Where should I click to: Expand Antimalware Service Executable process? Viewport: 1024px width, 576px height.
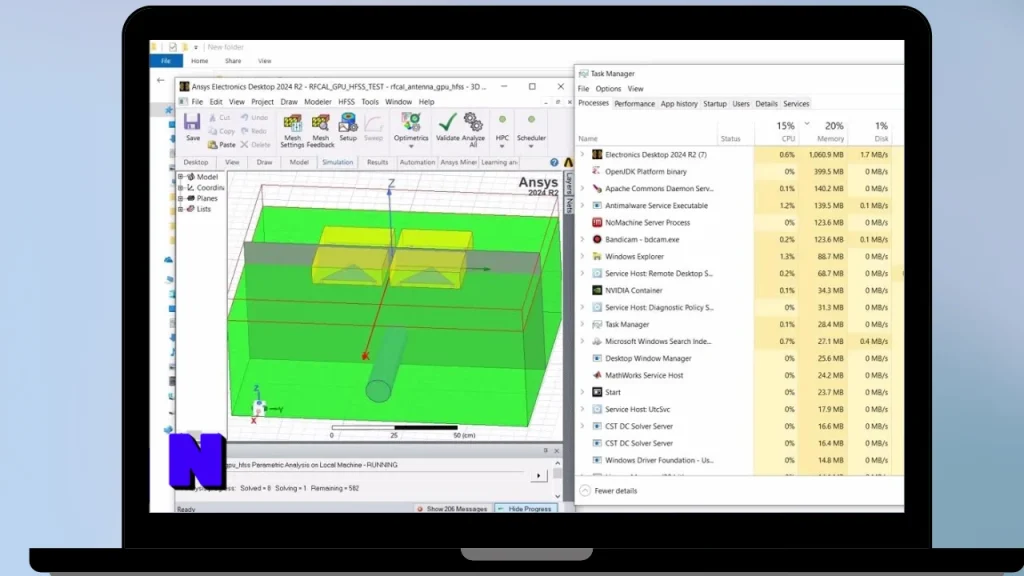coord(583,206)
